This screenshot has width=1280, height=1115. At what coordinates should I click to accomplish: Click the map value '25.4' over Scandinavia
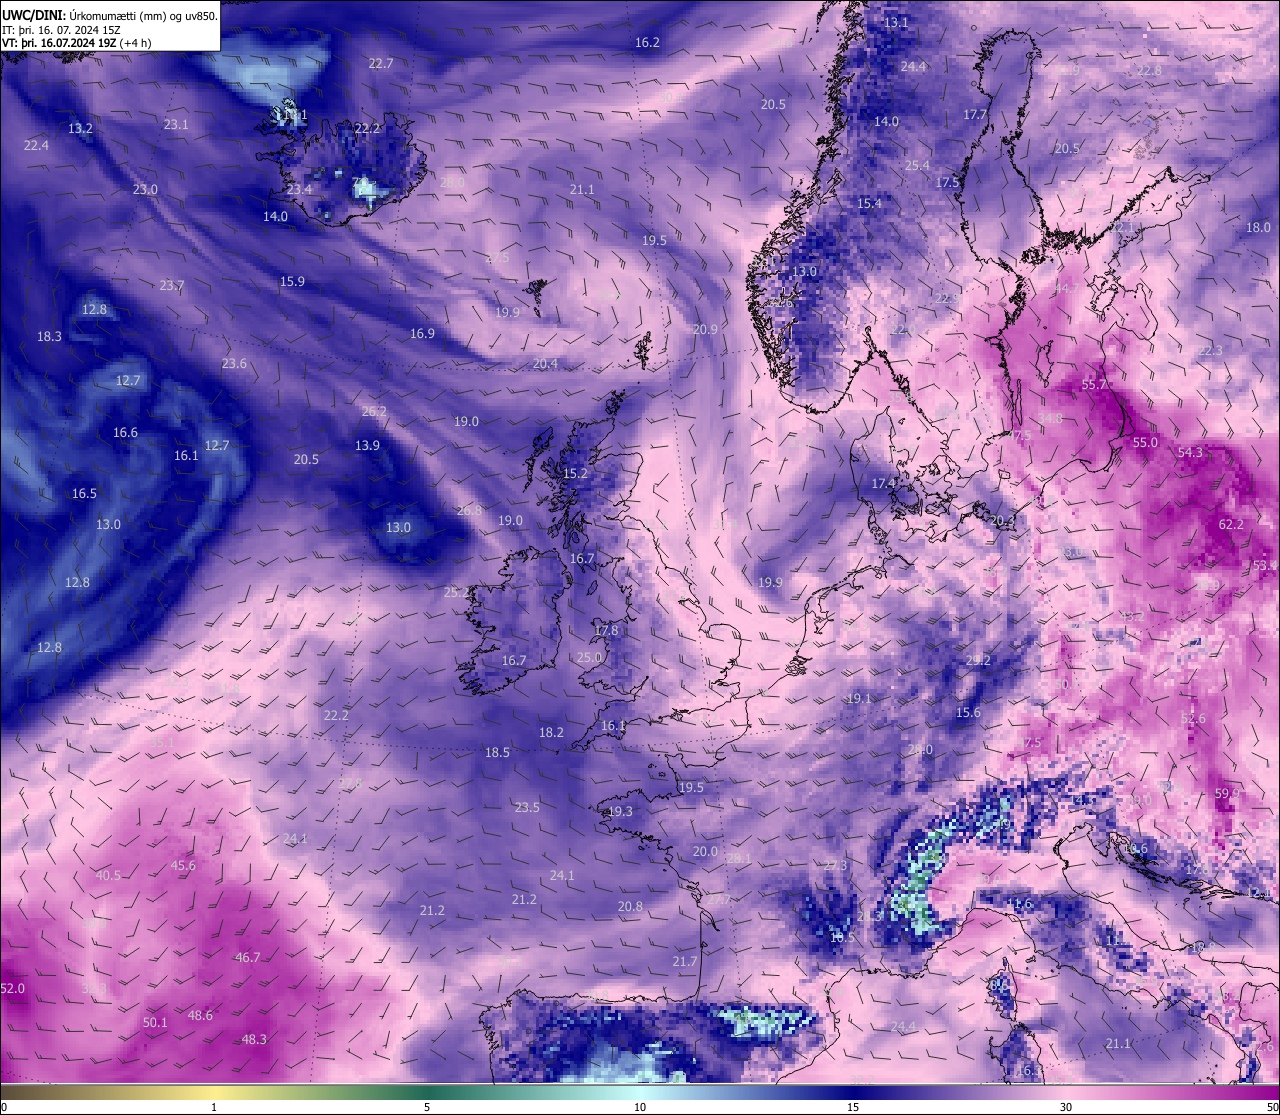[x=917, y=165]
